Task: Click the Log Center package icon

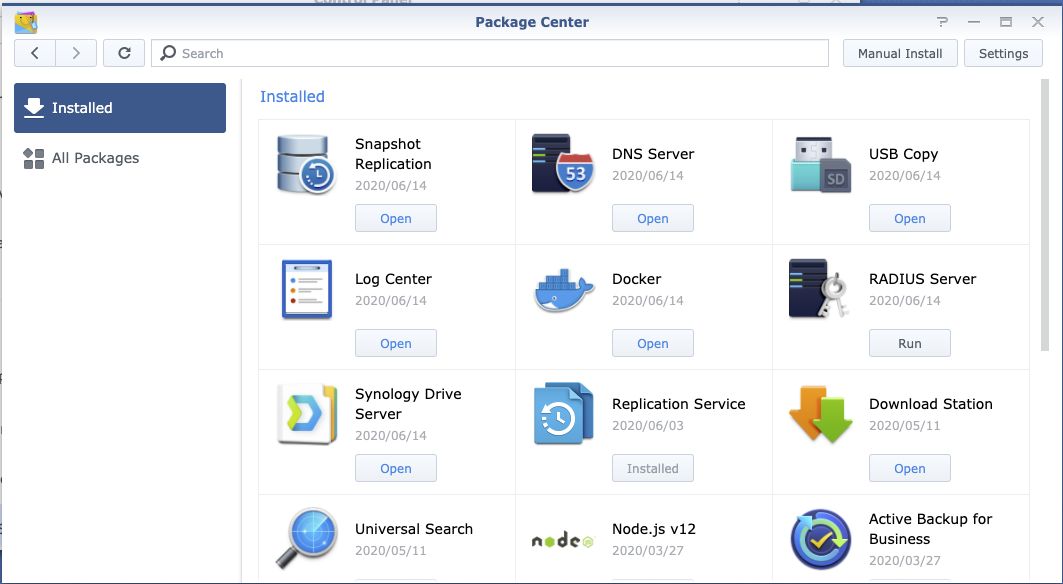Action: pyautogui.click(x=306, y=289)
